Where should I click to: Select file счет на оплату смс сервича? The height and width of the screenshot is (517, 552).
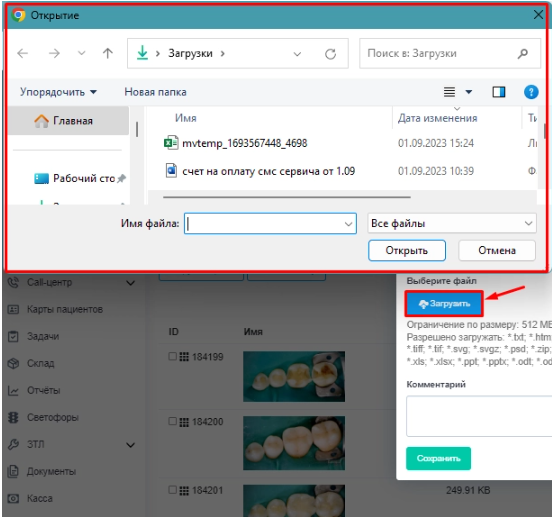[269, 171]
